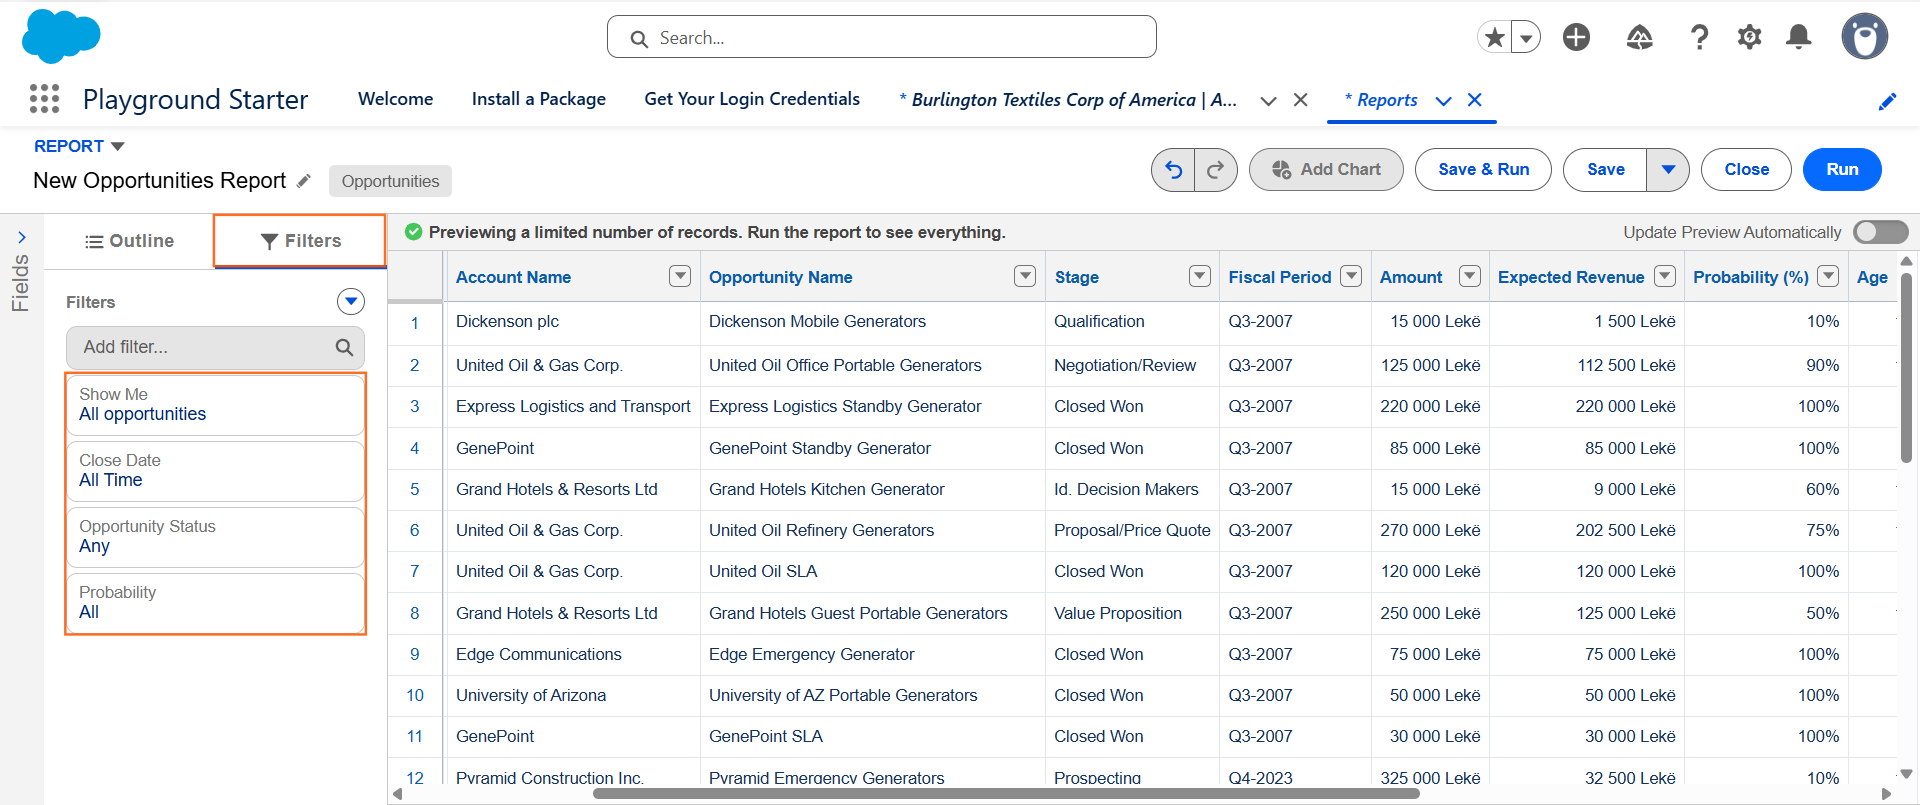Open the user profile avatar
Image resolution: width=1920 pixels, height=805 pixels.
pos(1865,37)
